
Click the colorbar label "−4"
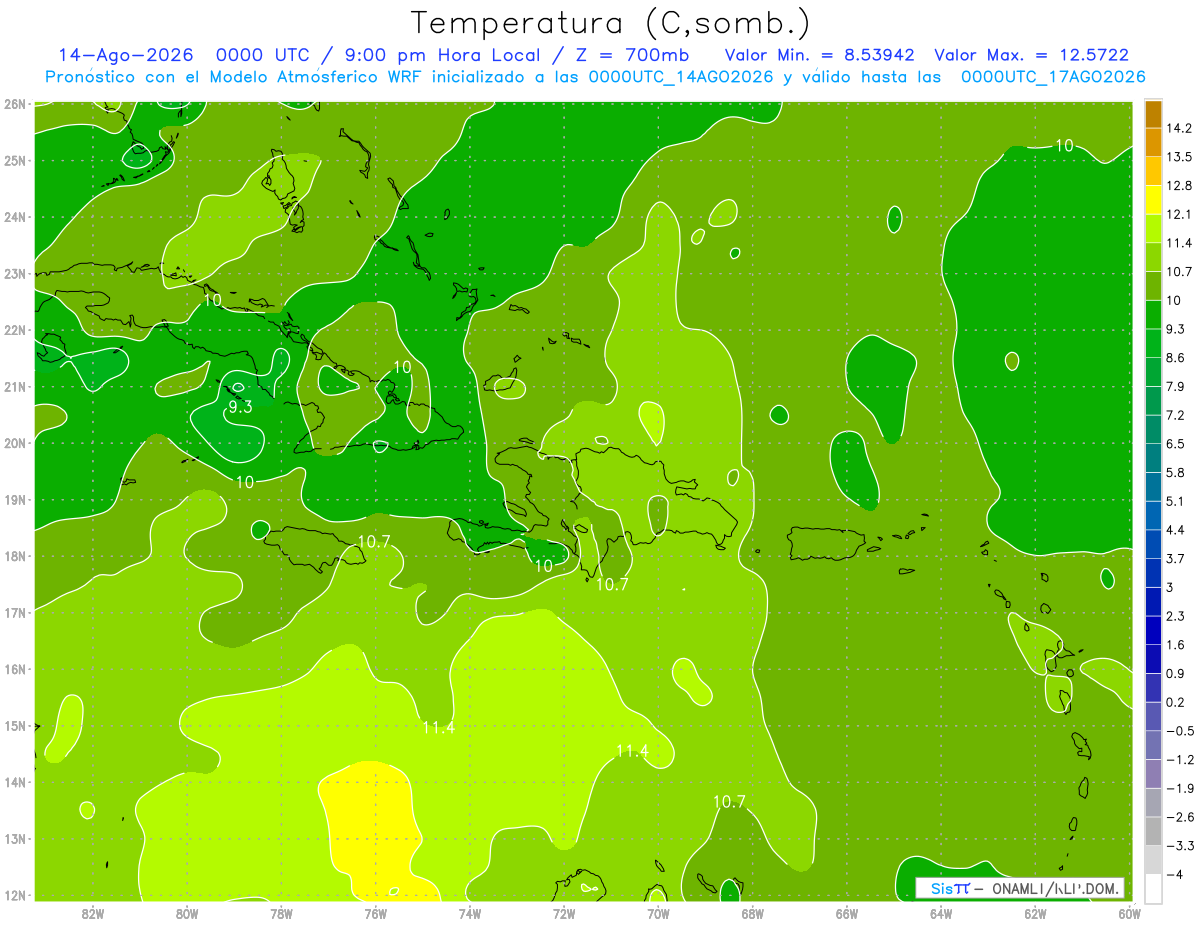tap(1176, 874)
